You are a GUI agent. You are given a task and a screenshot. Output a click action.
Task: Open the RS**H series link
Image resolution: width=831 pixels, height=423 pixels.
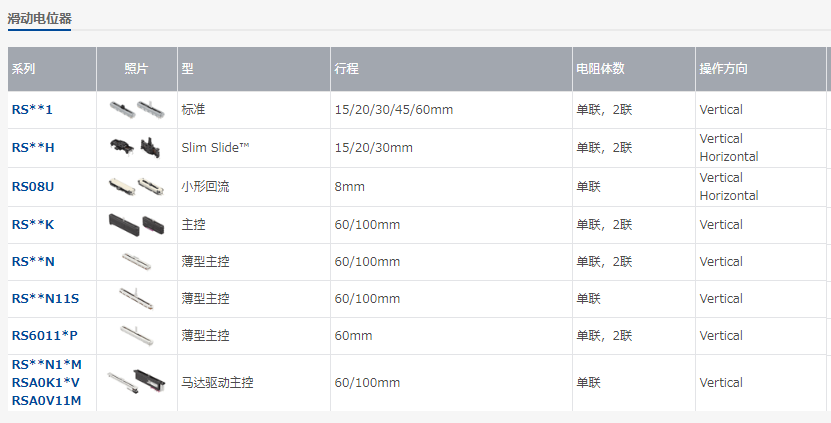coord(33,148)
